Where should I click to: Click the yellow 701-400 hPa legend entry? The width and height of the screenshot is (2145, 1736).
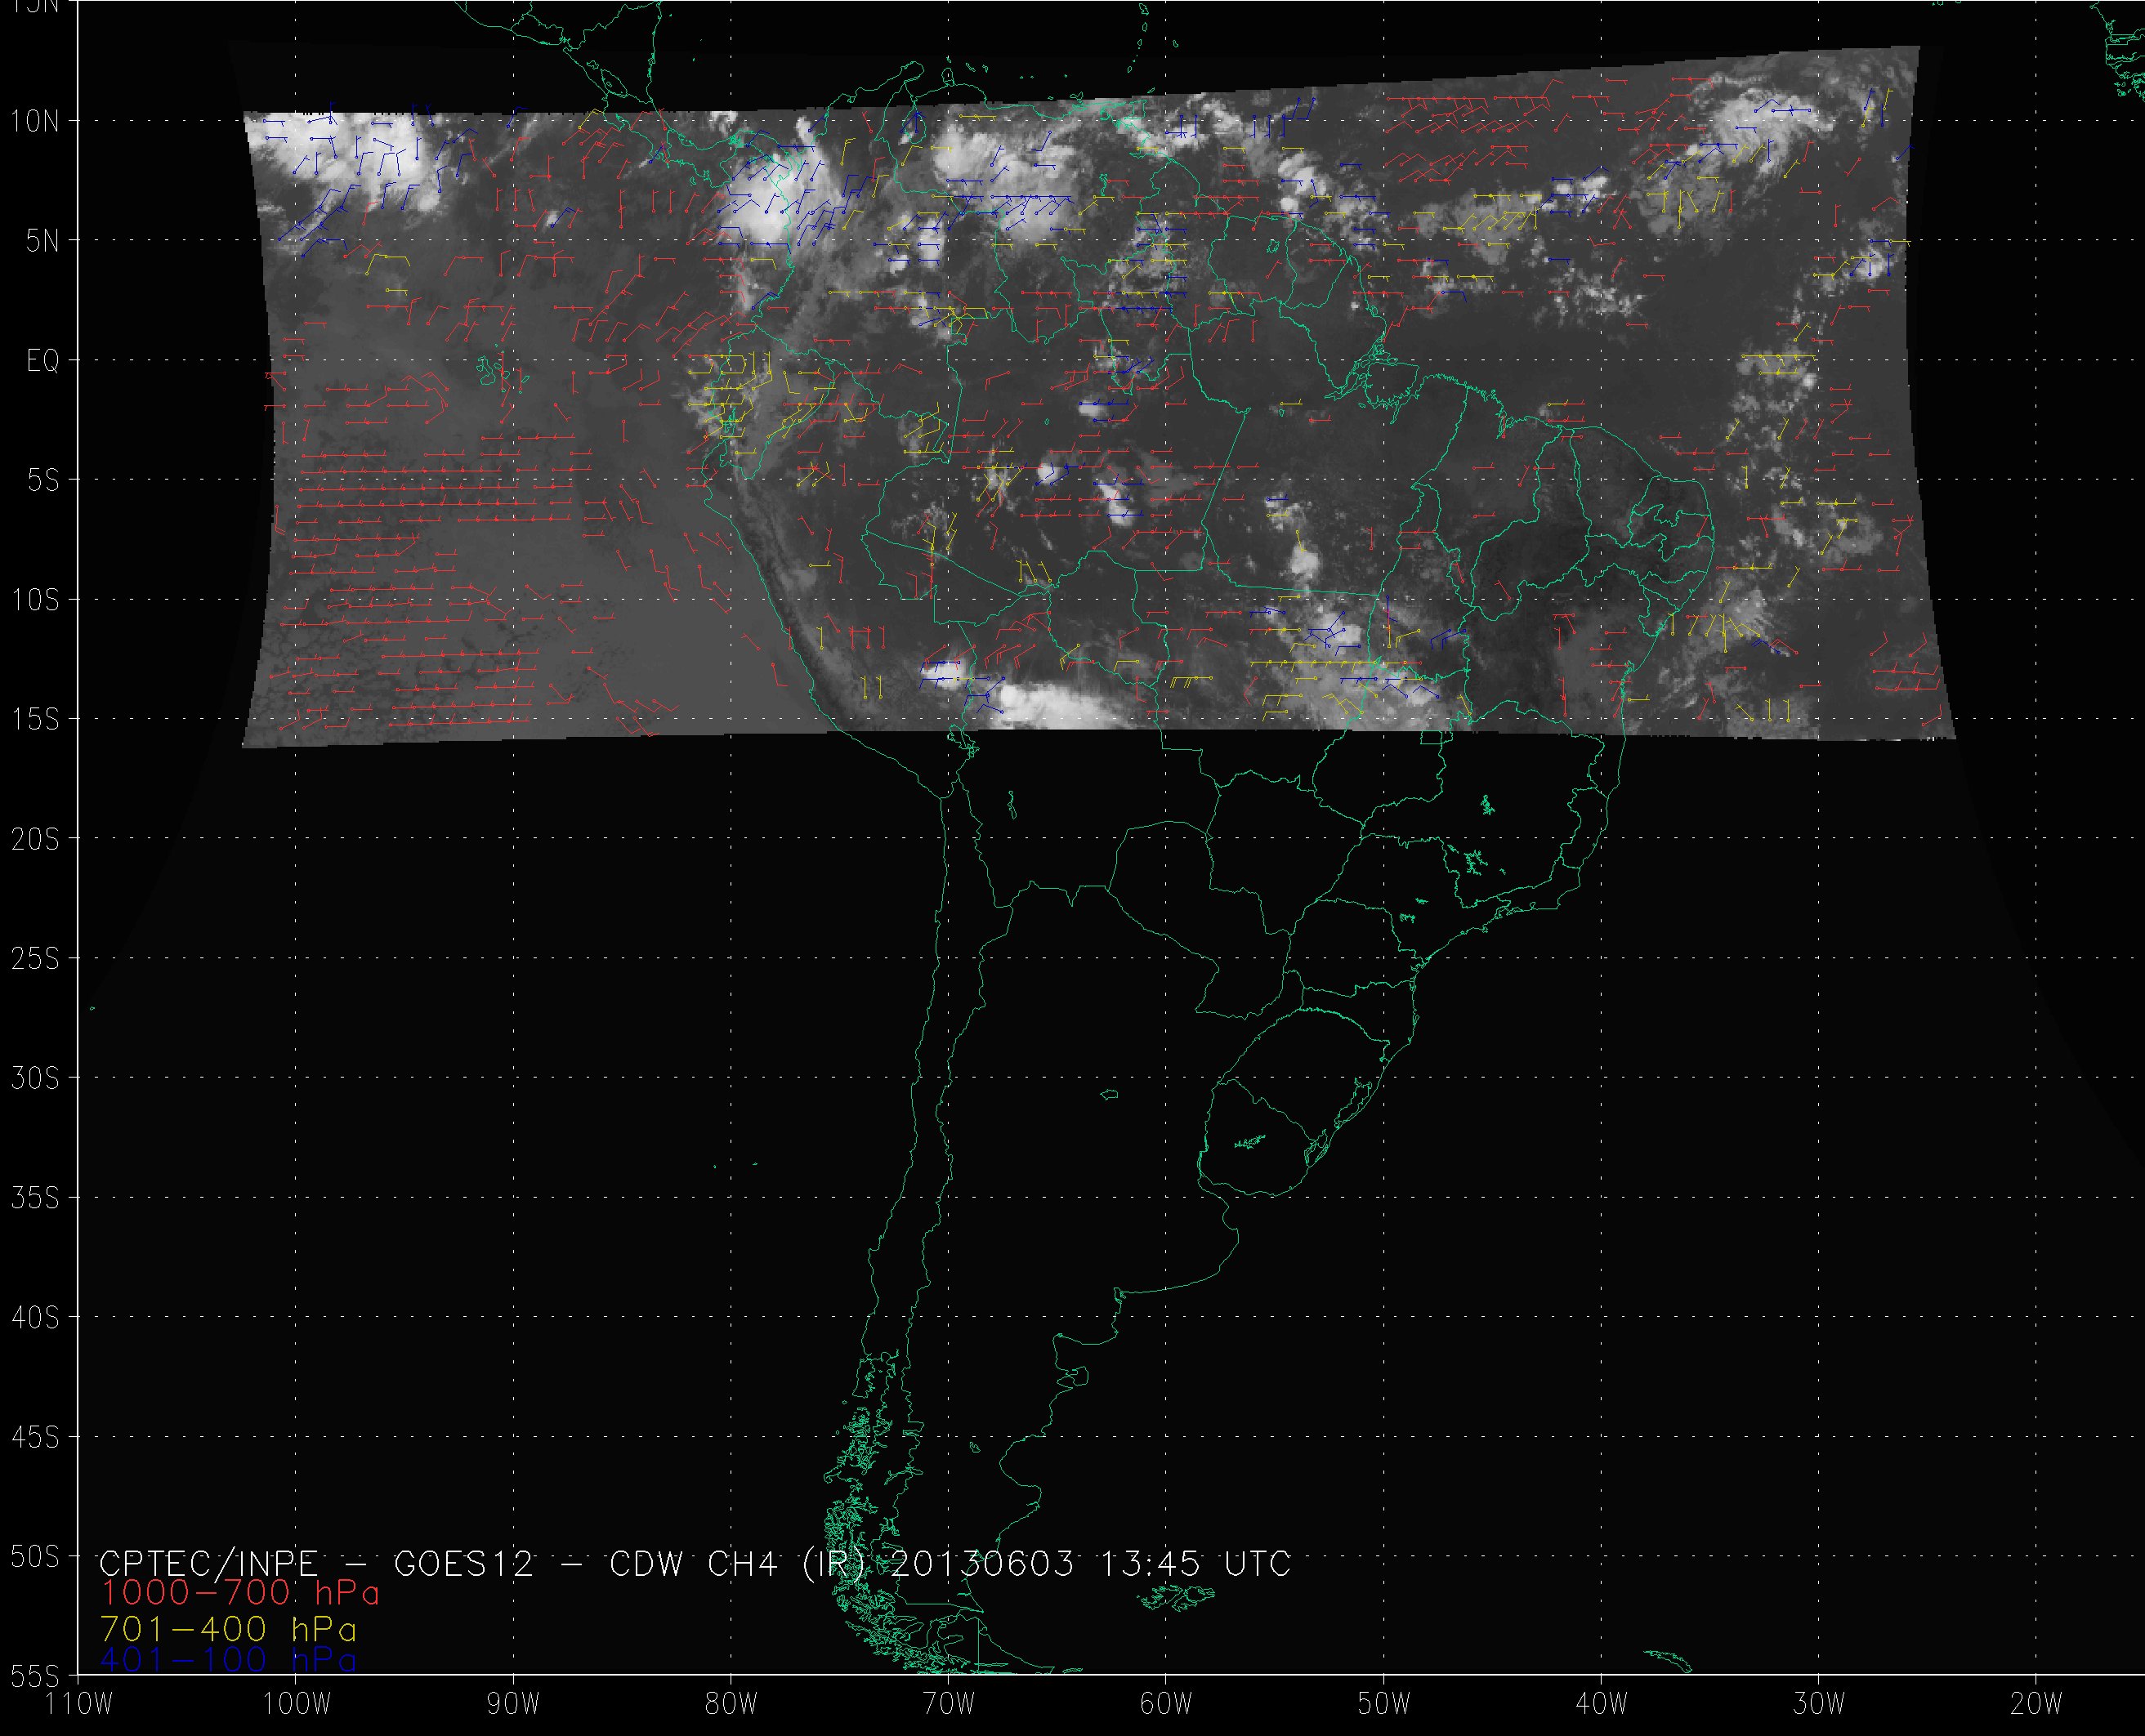click(228, 1629)
